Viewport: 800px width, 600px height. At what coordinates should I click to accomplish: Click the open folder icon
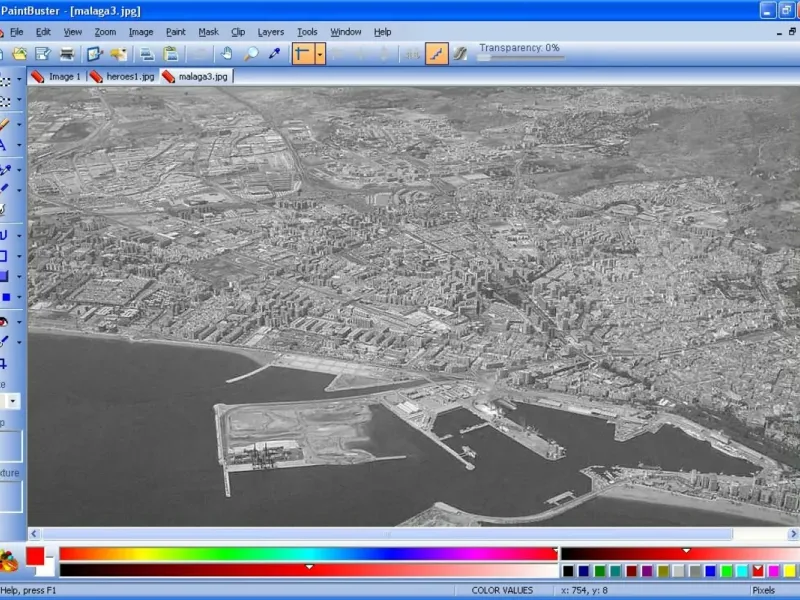point(19,54)
